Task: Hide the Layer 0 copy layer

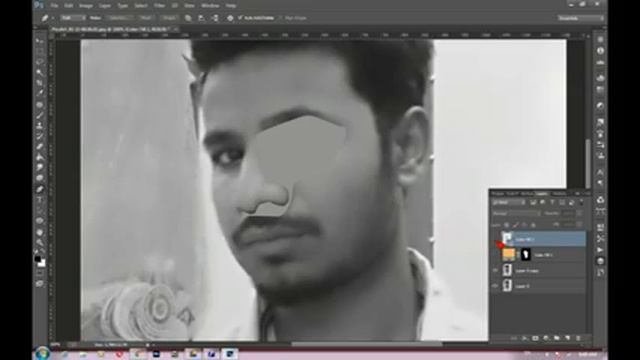Action: [495, 270]
